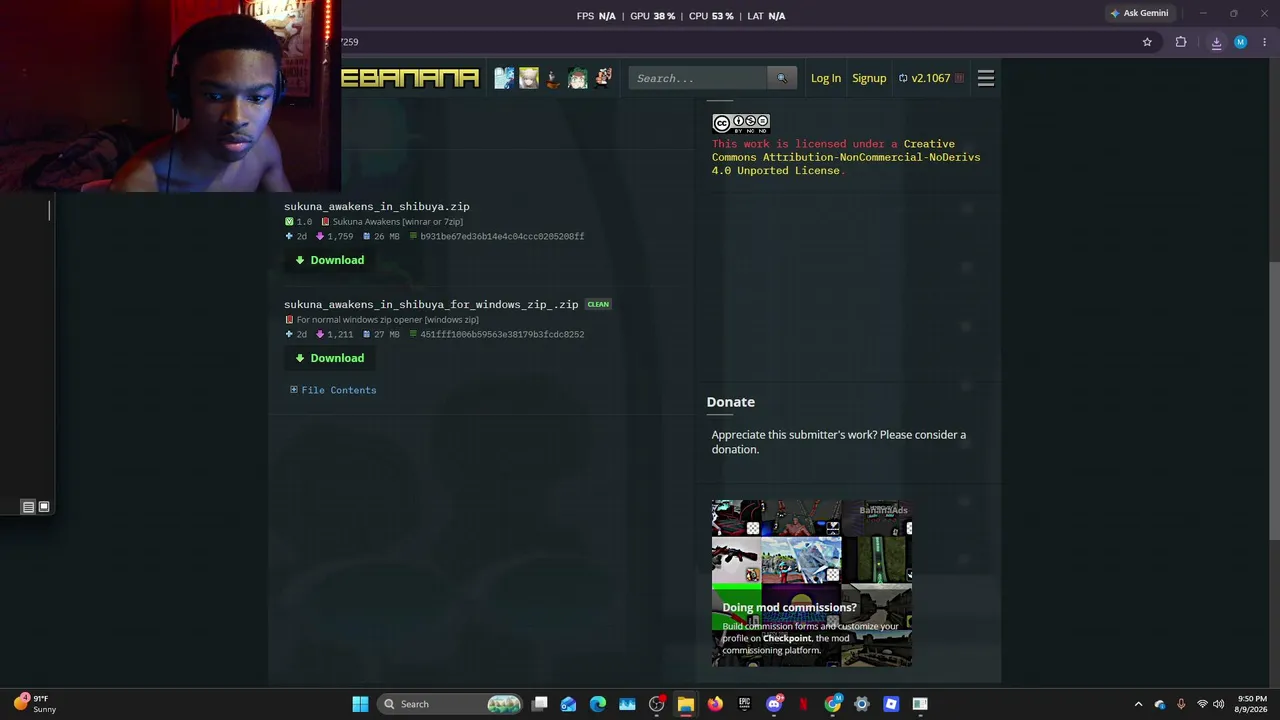Open the blonde character game icon
The image size is (1280, 720).
click(x=529, y=78)
